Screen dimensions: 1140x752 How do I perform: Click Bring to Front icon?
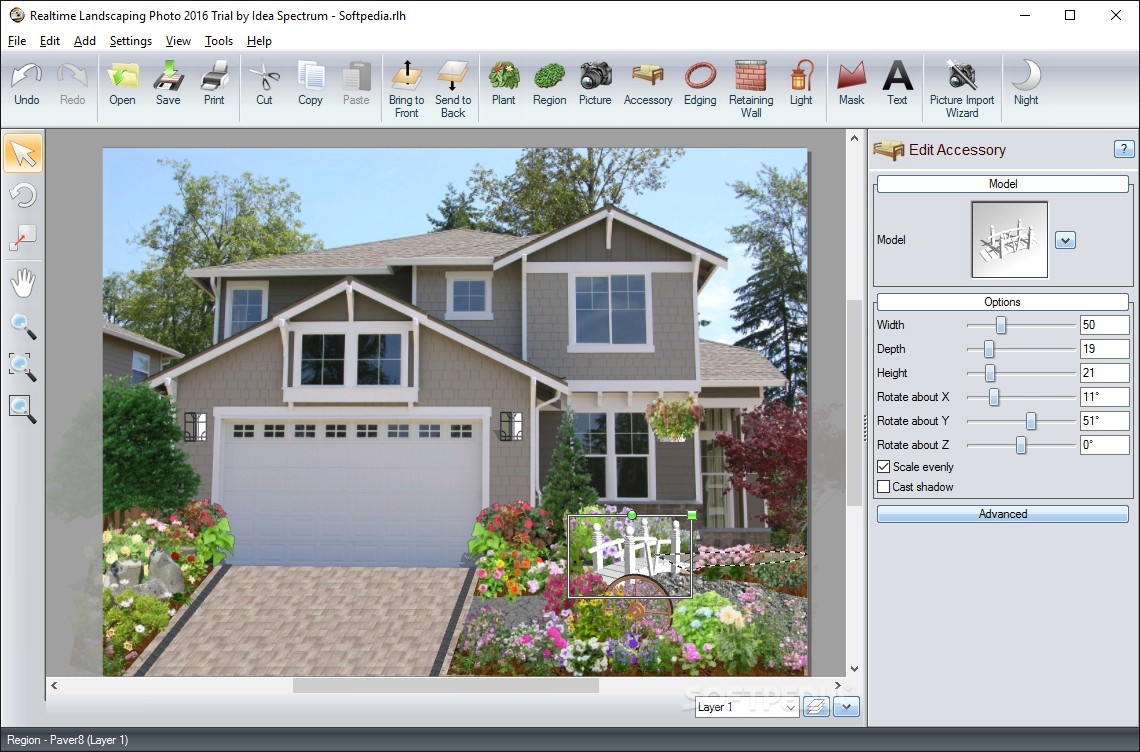[x=406, y=89]
